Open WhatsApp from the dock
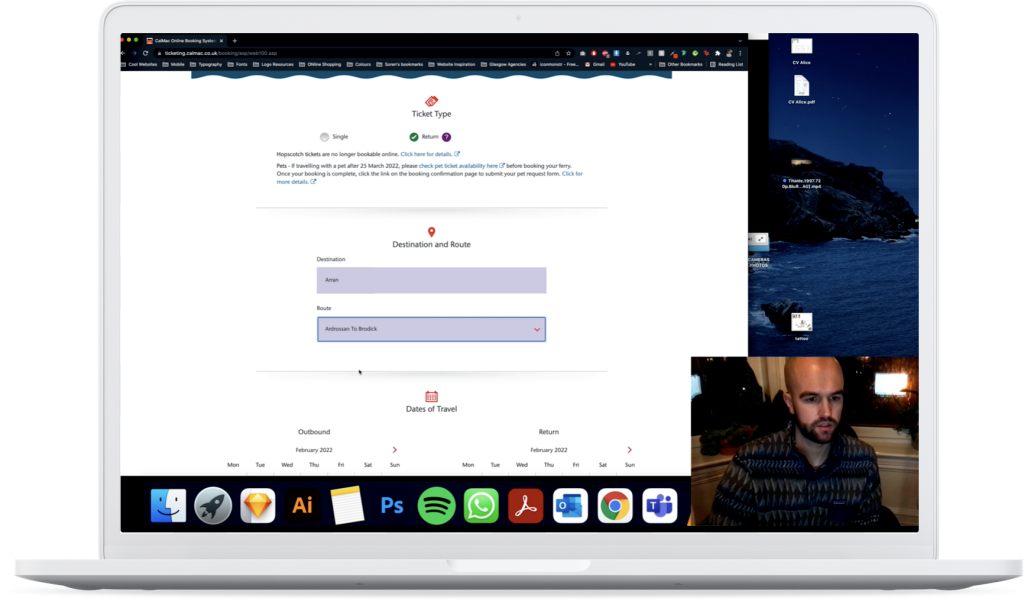Viewport: 1024px width, 601px height. pyautogui.click(x=481, y=506)
